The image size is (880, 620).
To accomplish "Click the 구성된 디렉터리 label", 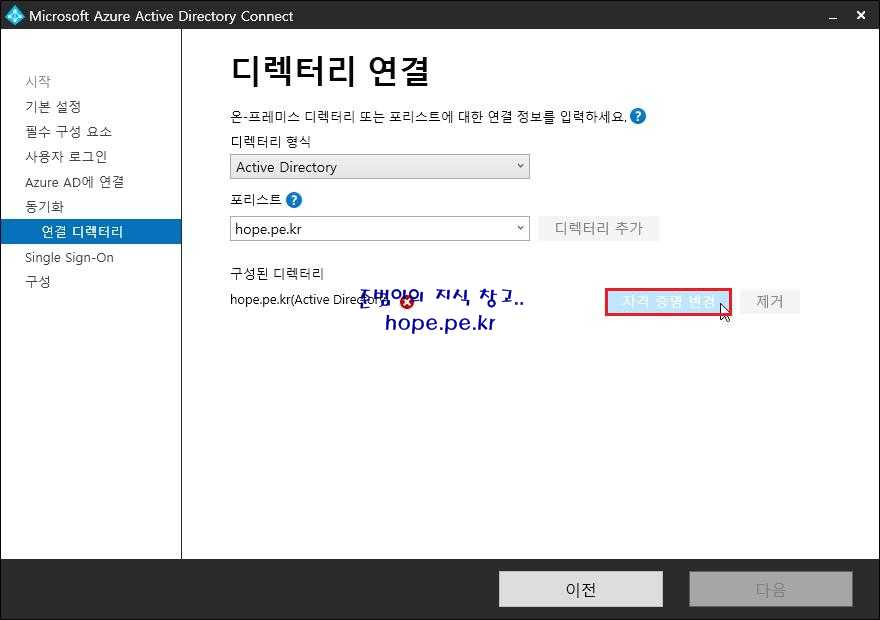I will coord(277,274).
